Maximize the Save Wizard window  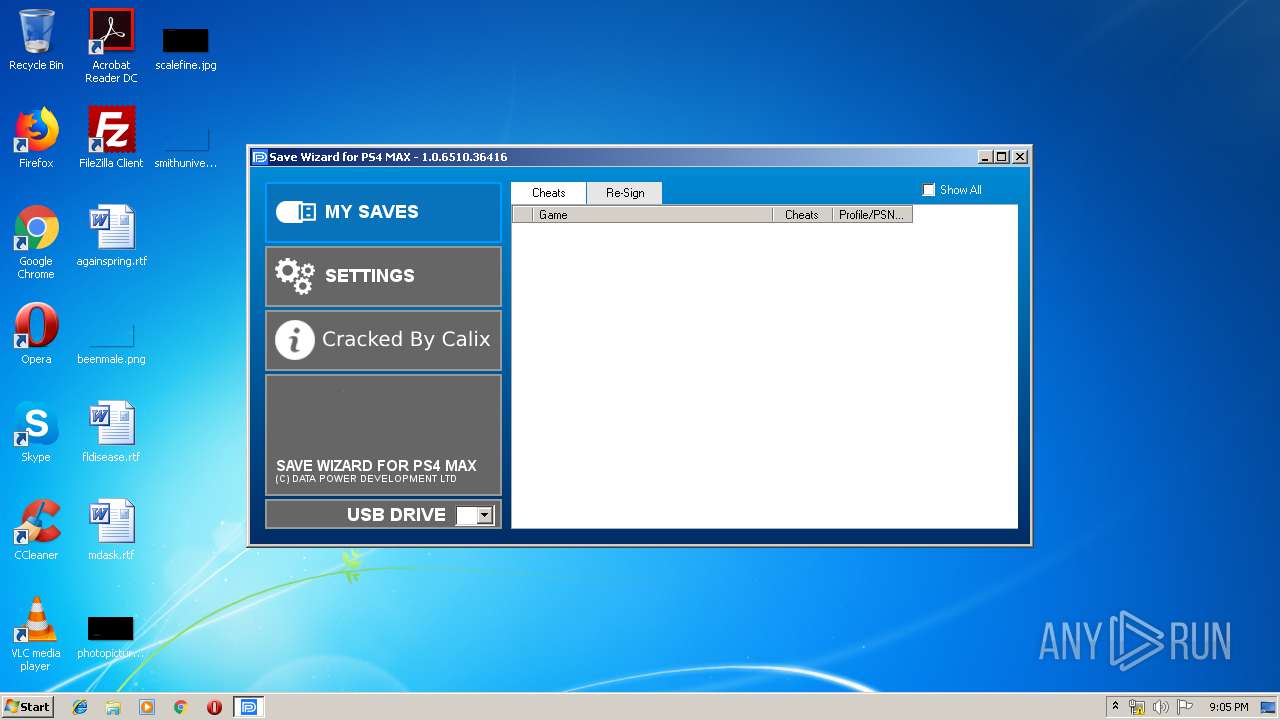pos(1002,157)
